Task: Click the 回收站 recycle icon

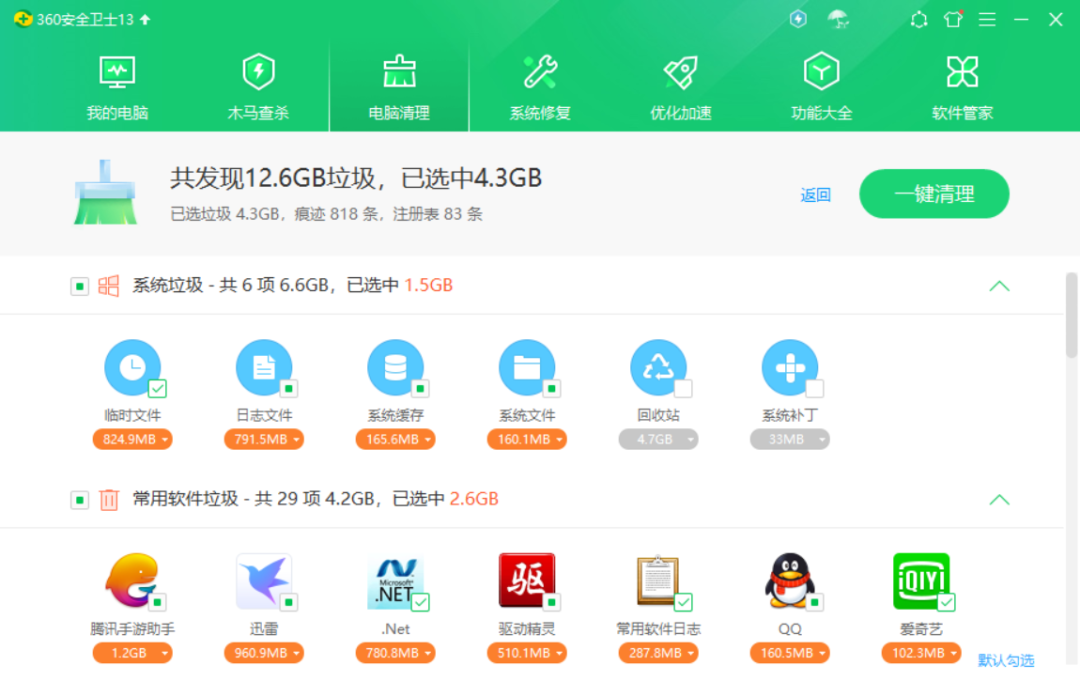Action: coord(658,367)
